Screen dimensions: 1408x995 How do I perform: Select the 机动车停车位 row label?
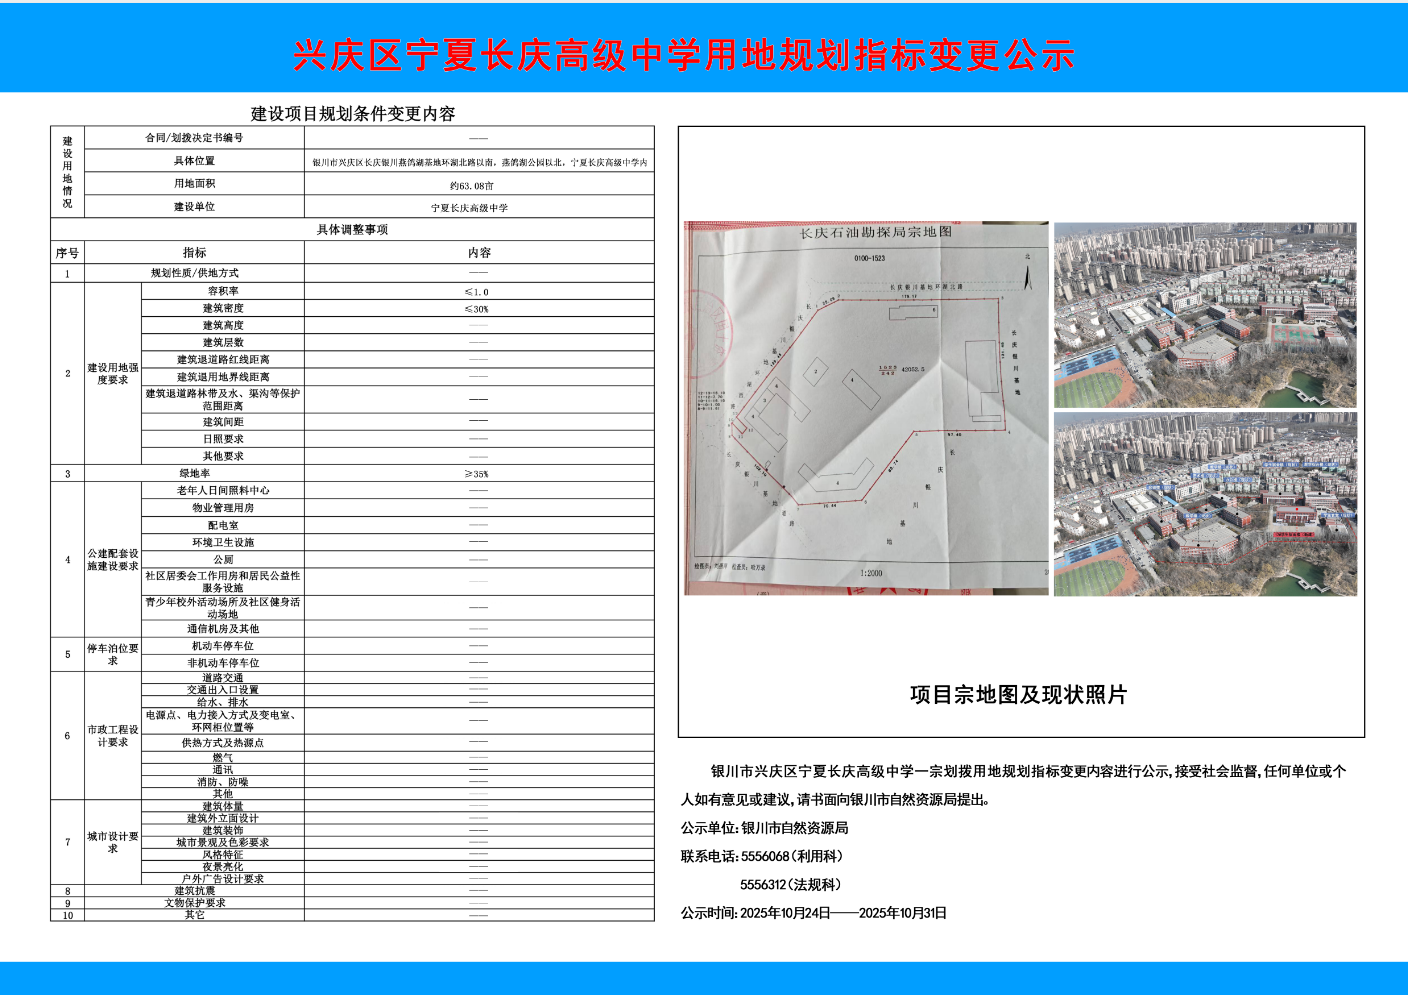click(222, 646)
